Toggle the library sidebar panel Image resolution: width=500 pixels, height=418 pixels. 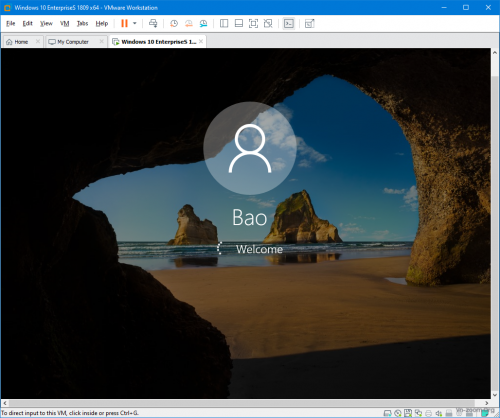(x=224, y=23)
